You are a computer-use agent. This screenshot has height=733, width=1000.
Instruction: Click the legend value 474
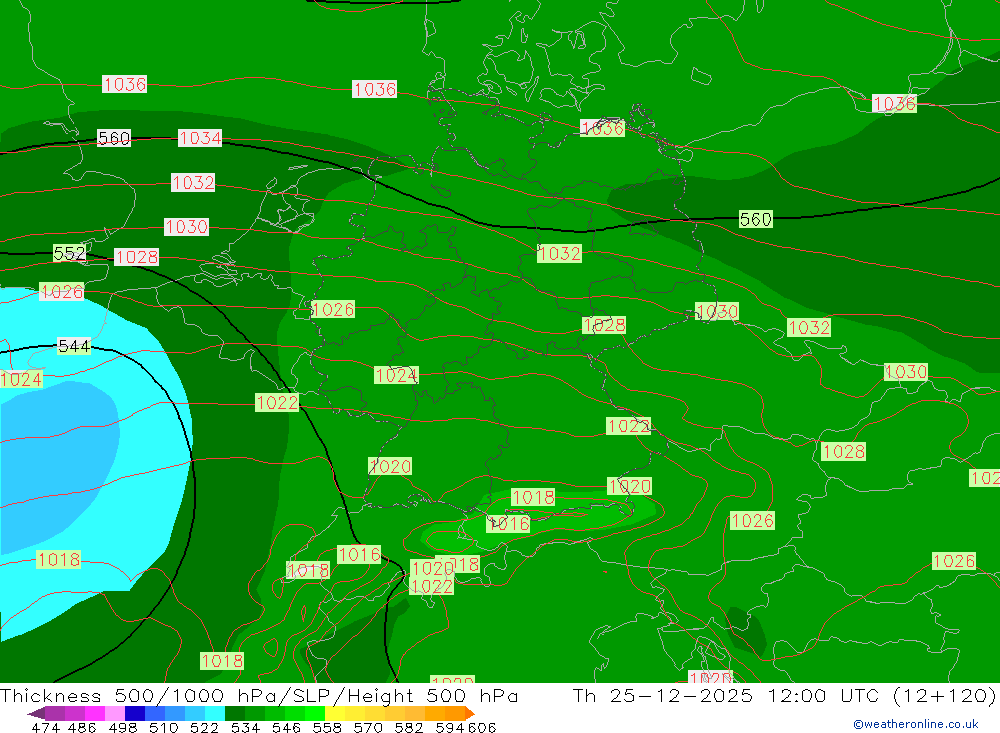pyautogui.click(x=45, y=727)
